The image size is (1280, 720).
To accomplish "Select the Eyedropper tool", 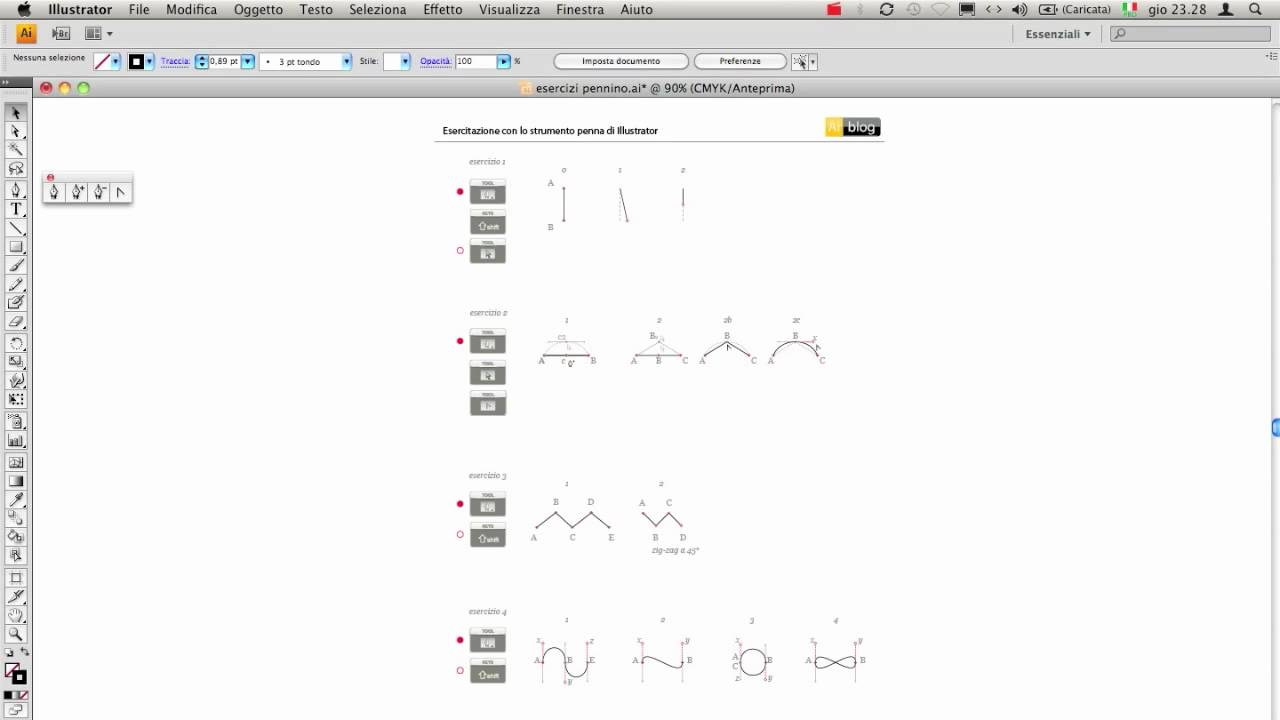I will pos(16,500).
